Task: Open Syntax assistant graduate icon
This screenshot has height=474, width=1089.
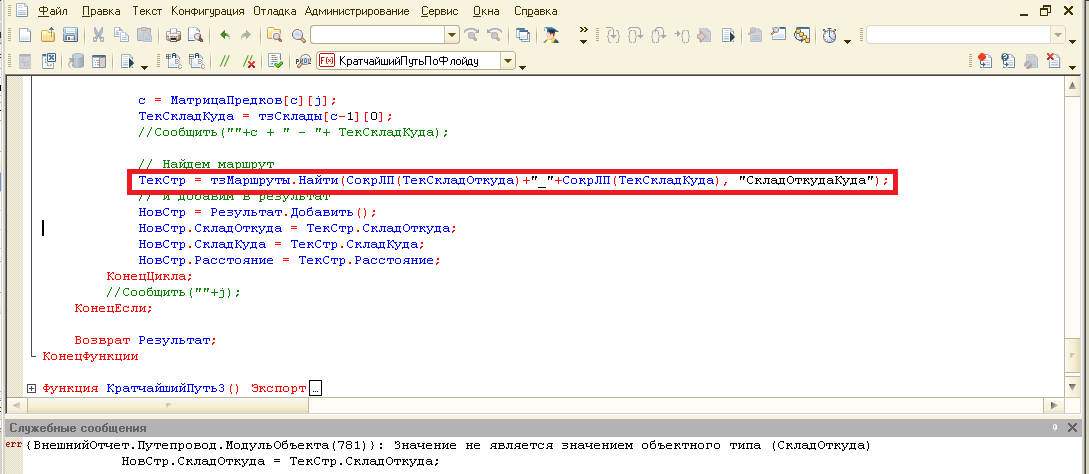Action: pyautogui.click(x=551, y=35)
